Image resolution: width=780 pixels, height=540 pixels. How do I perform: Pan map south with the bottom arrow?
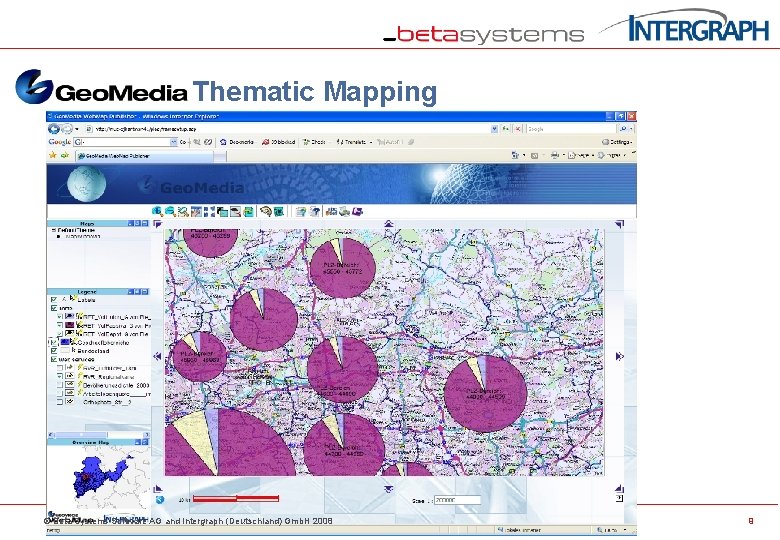click(389, 489)
